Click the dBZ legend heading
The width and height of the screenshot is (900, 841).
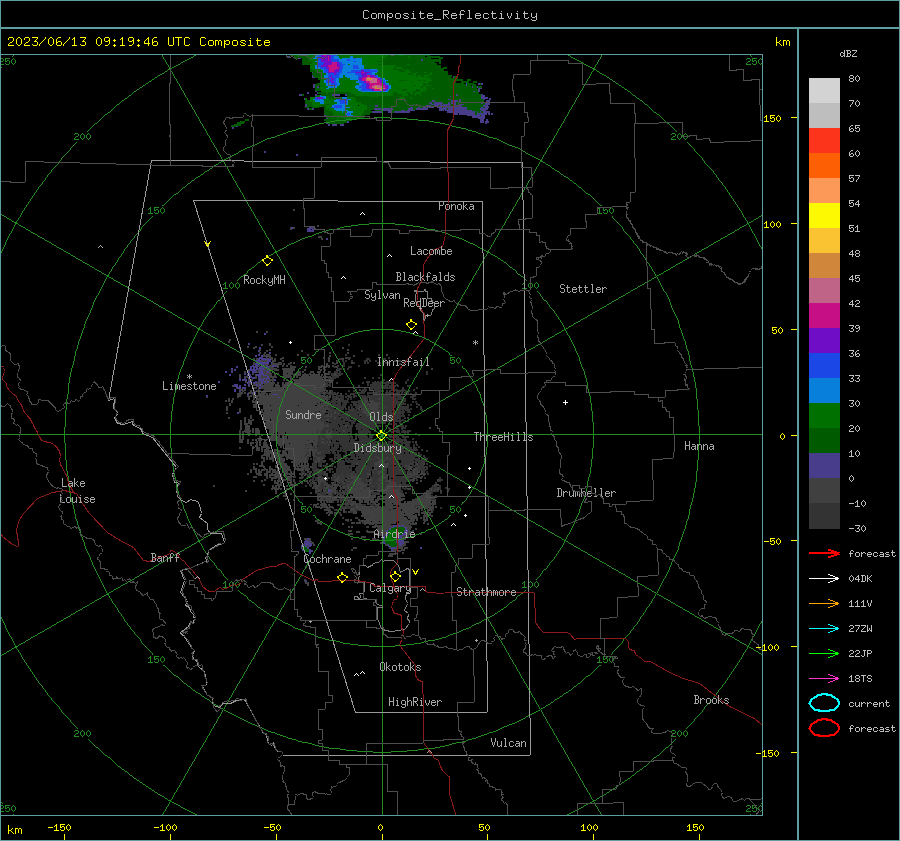(x=848, y=53)
